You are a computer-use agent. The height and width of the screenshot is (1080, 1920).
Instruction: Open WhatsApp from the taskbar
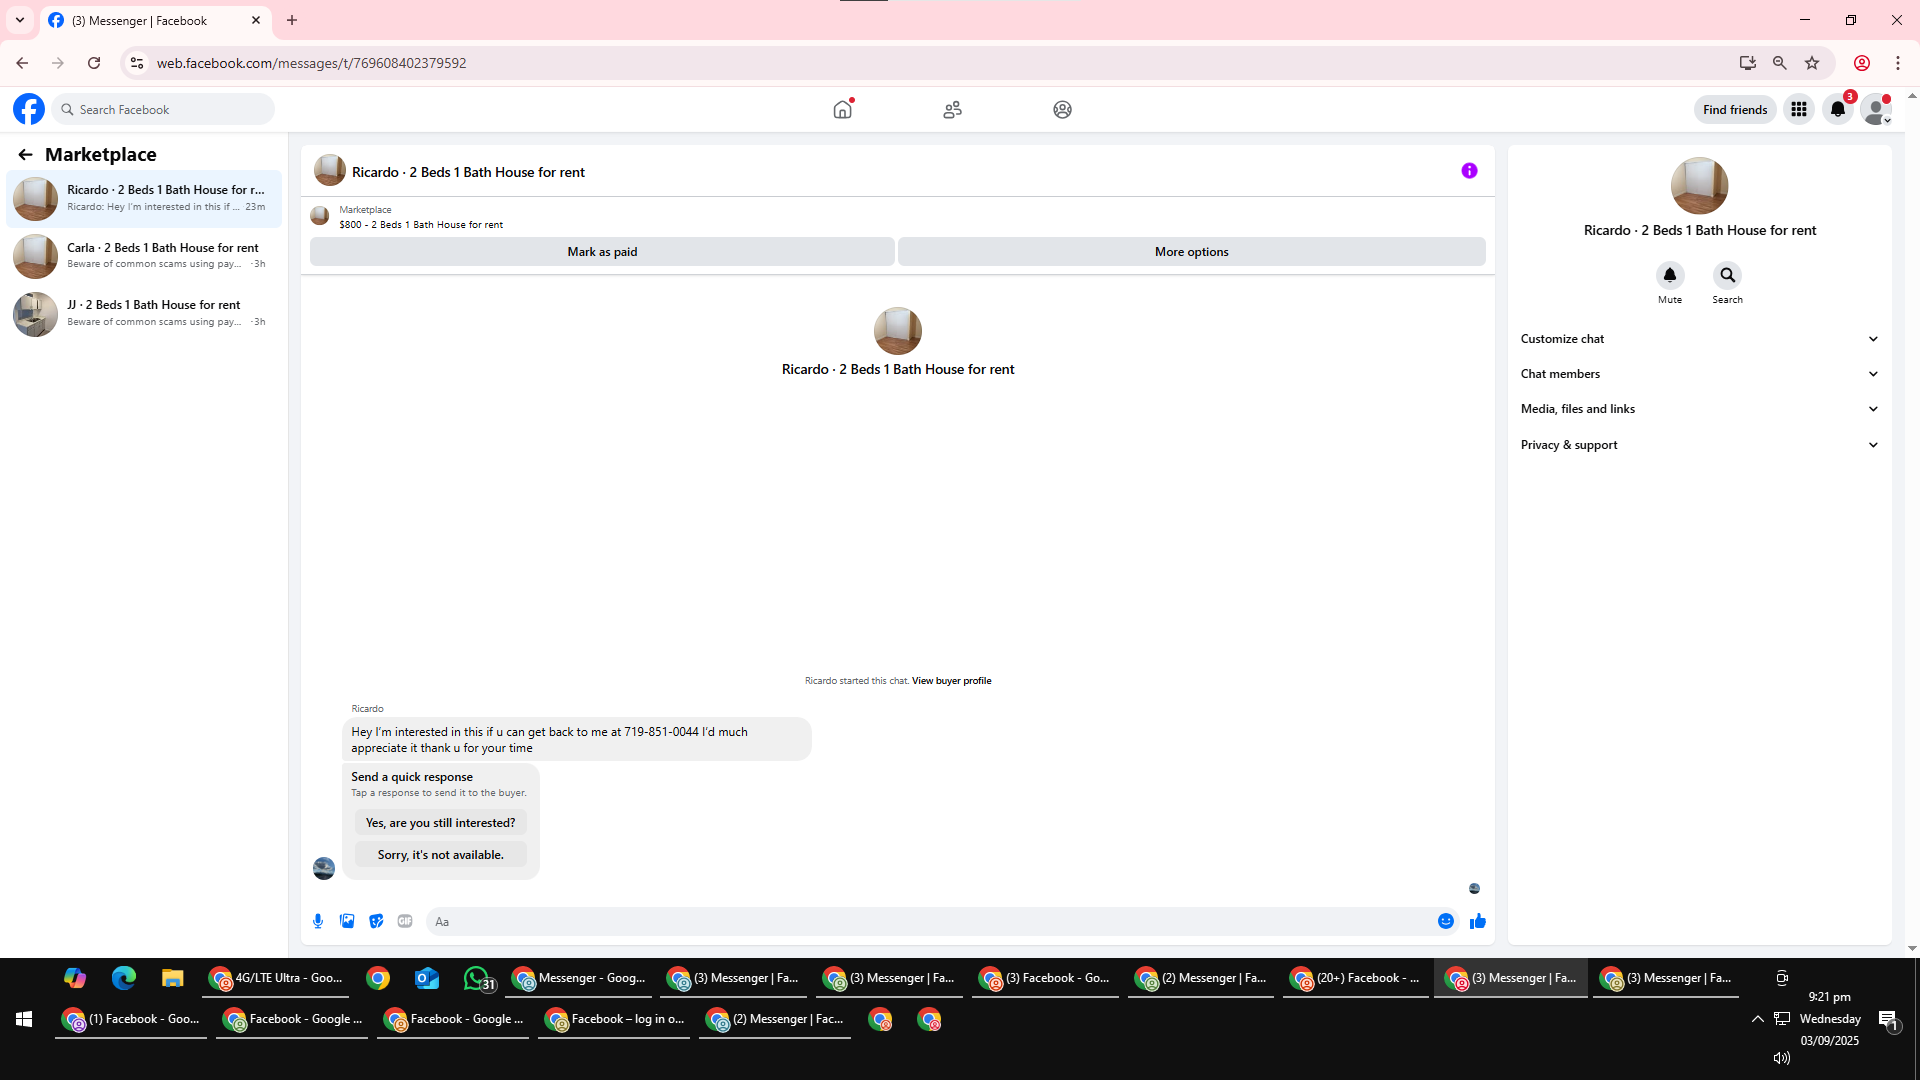point(478,978)
